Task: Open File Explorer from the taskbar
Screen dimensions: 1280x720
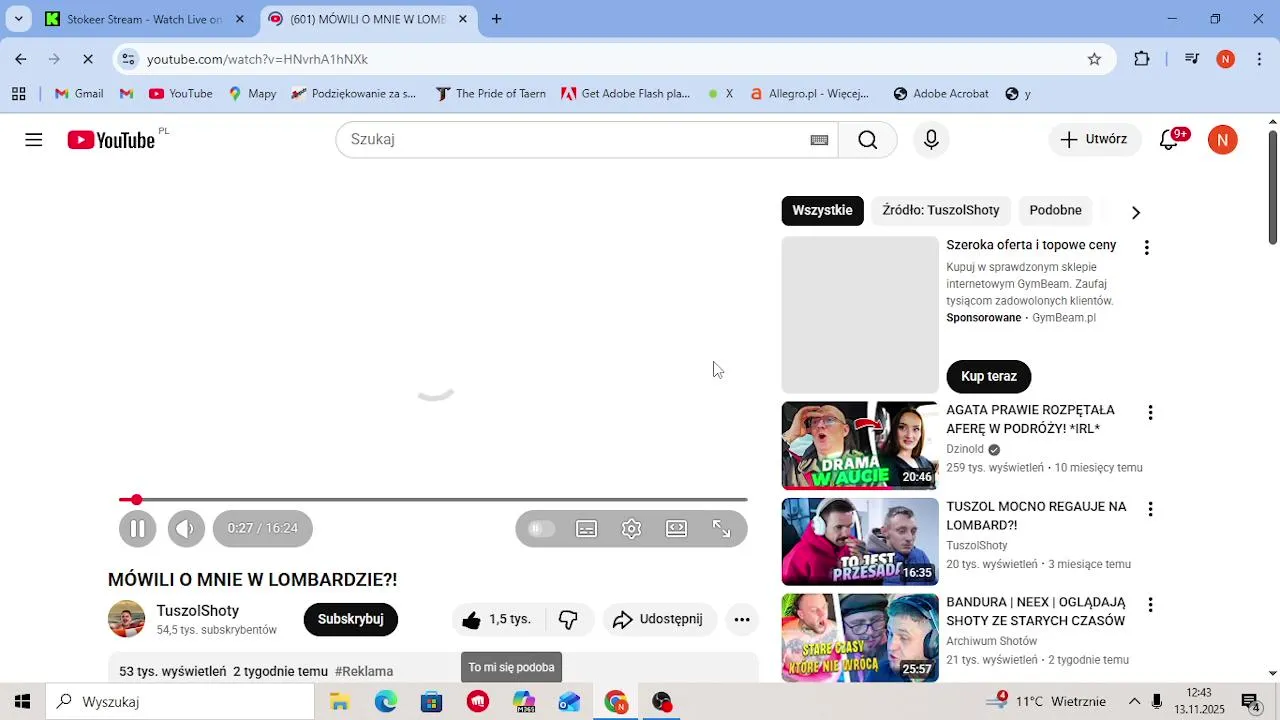Action: (339, 702)
